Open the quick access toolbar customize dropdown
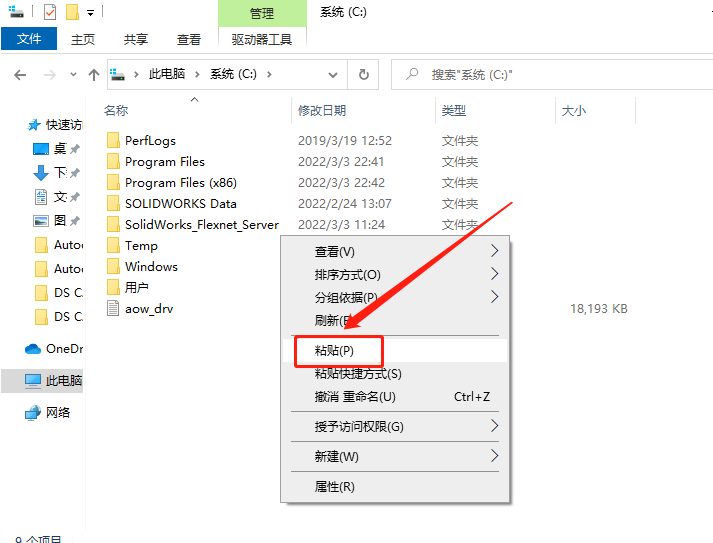 [90, 13]
